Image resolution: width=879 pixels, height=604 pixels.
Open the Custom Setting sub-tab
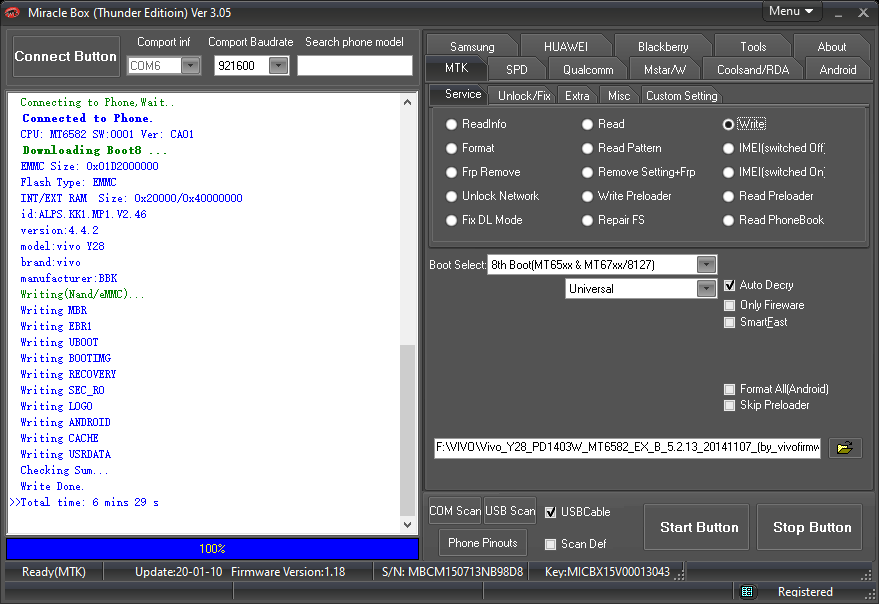(681, 96)
